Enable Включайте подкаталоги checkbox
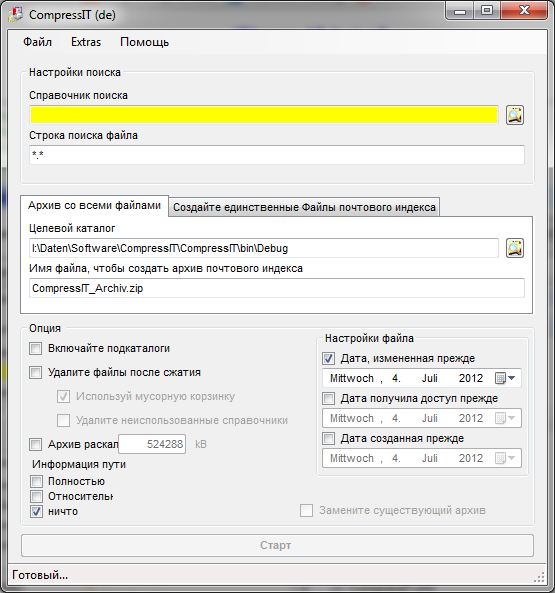Screen dimensions: 555x593 click(x=36, y=348)
